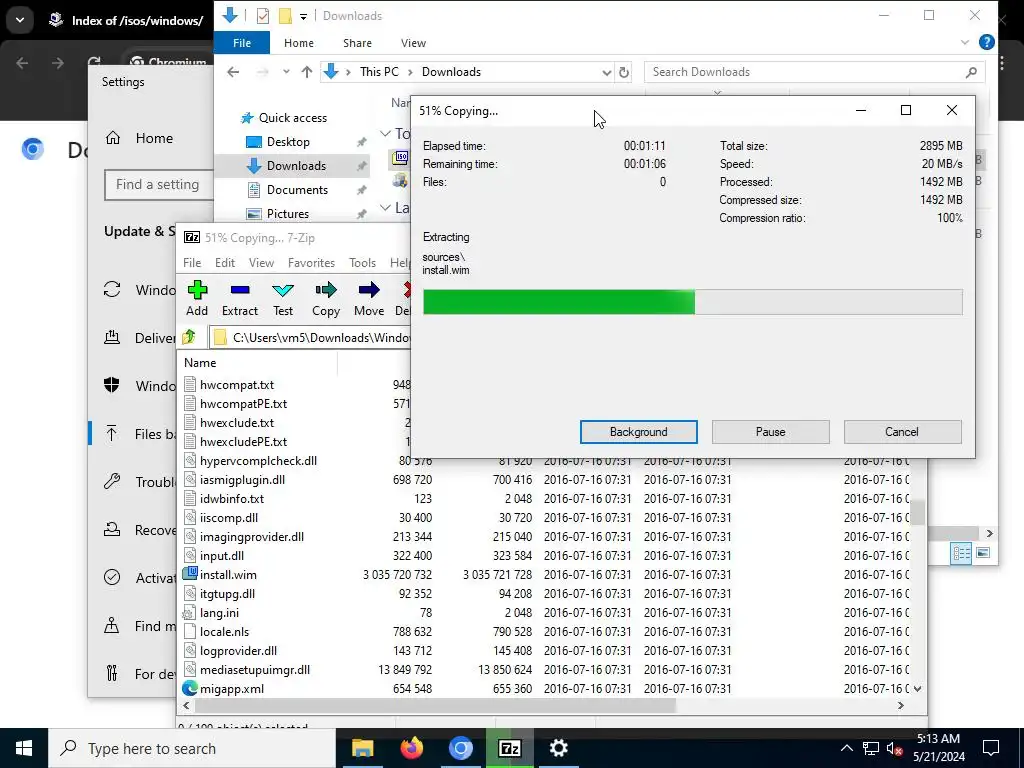This screenshot has width=1024, height=768.
Task: Open Chromium from the taskbar
Action: 460,748
